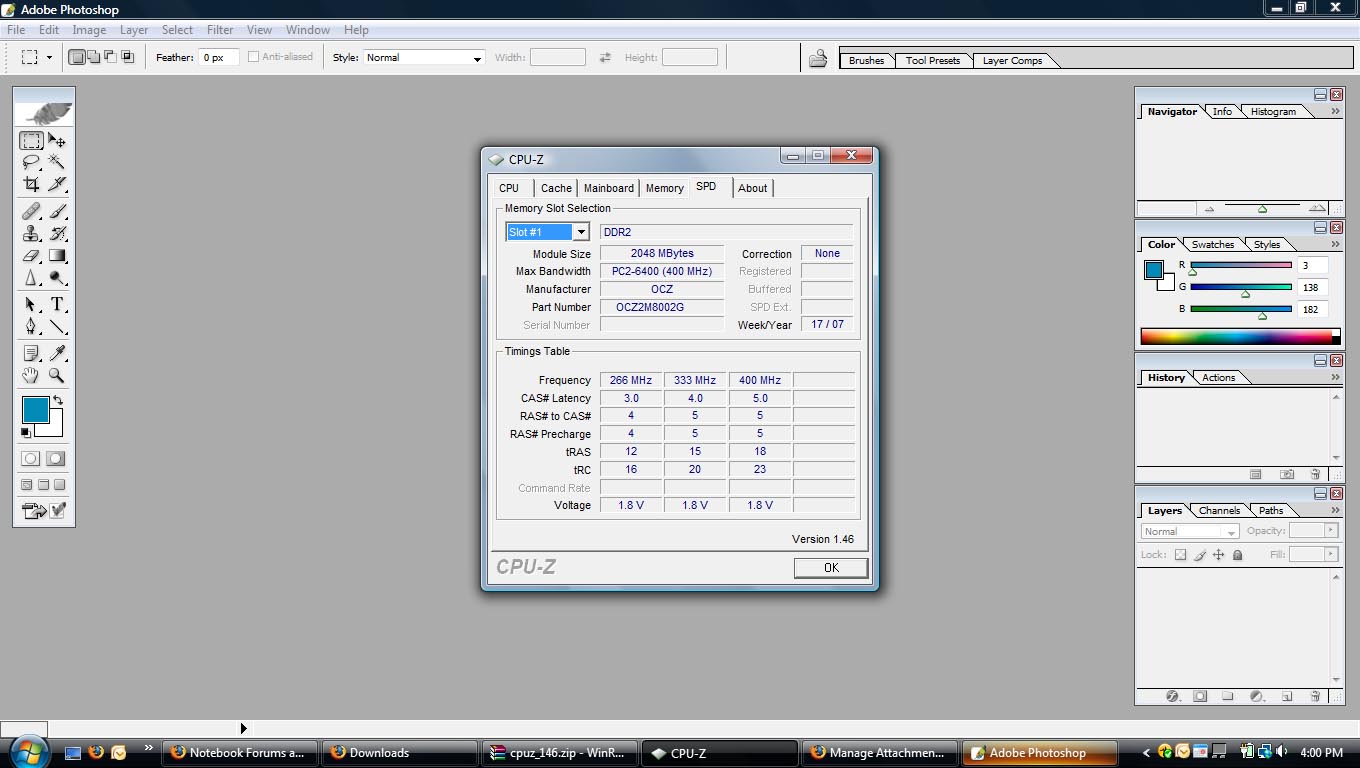Select the Magic Wand tool
Screen dimensions: 1360x768
pos(57,162)
